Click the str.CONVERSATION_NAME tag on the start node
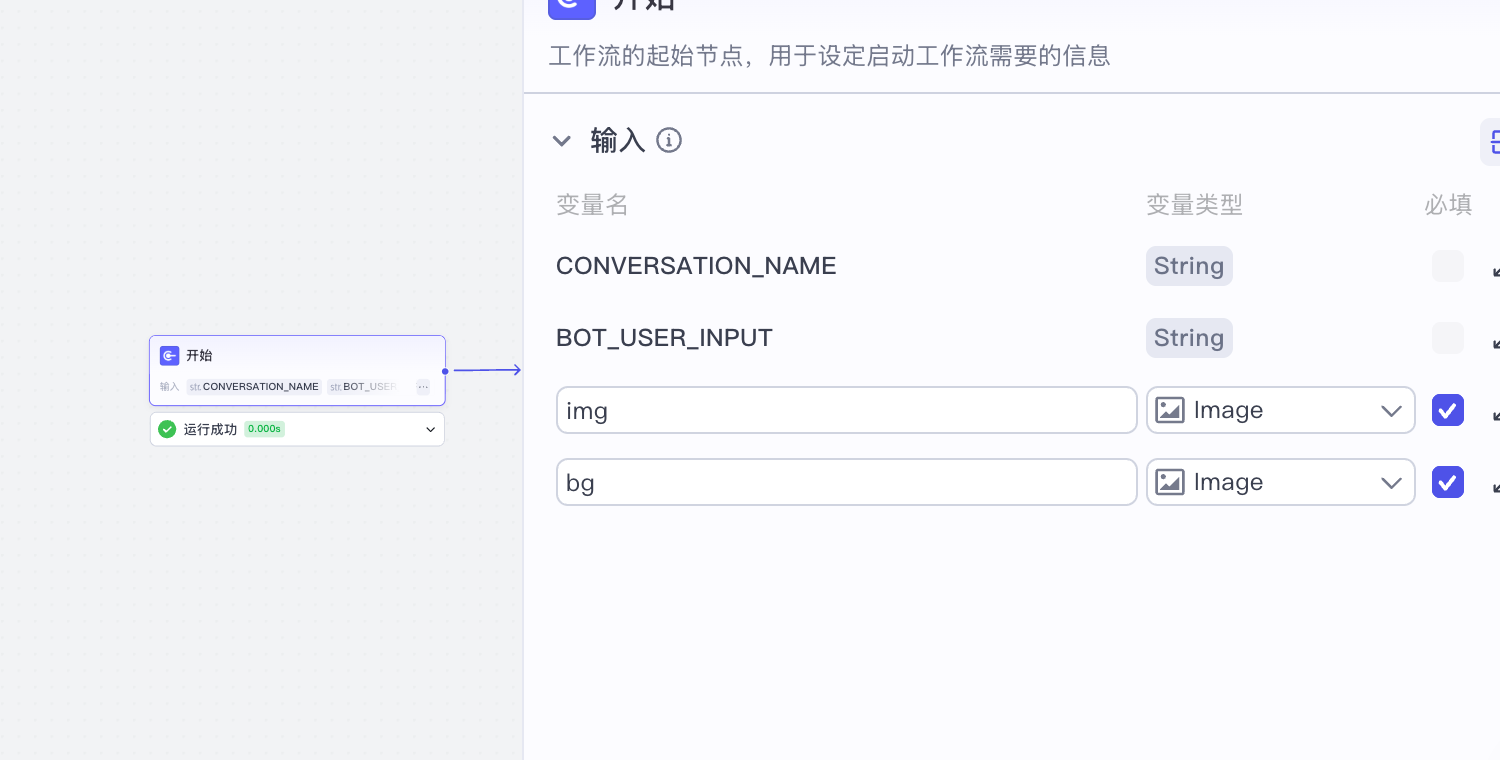This screenshot has height=760, width=1500. pyautogui.click(x=254, y=387)
